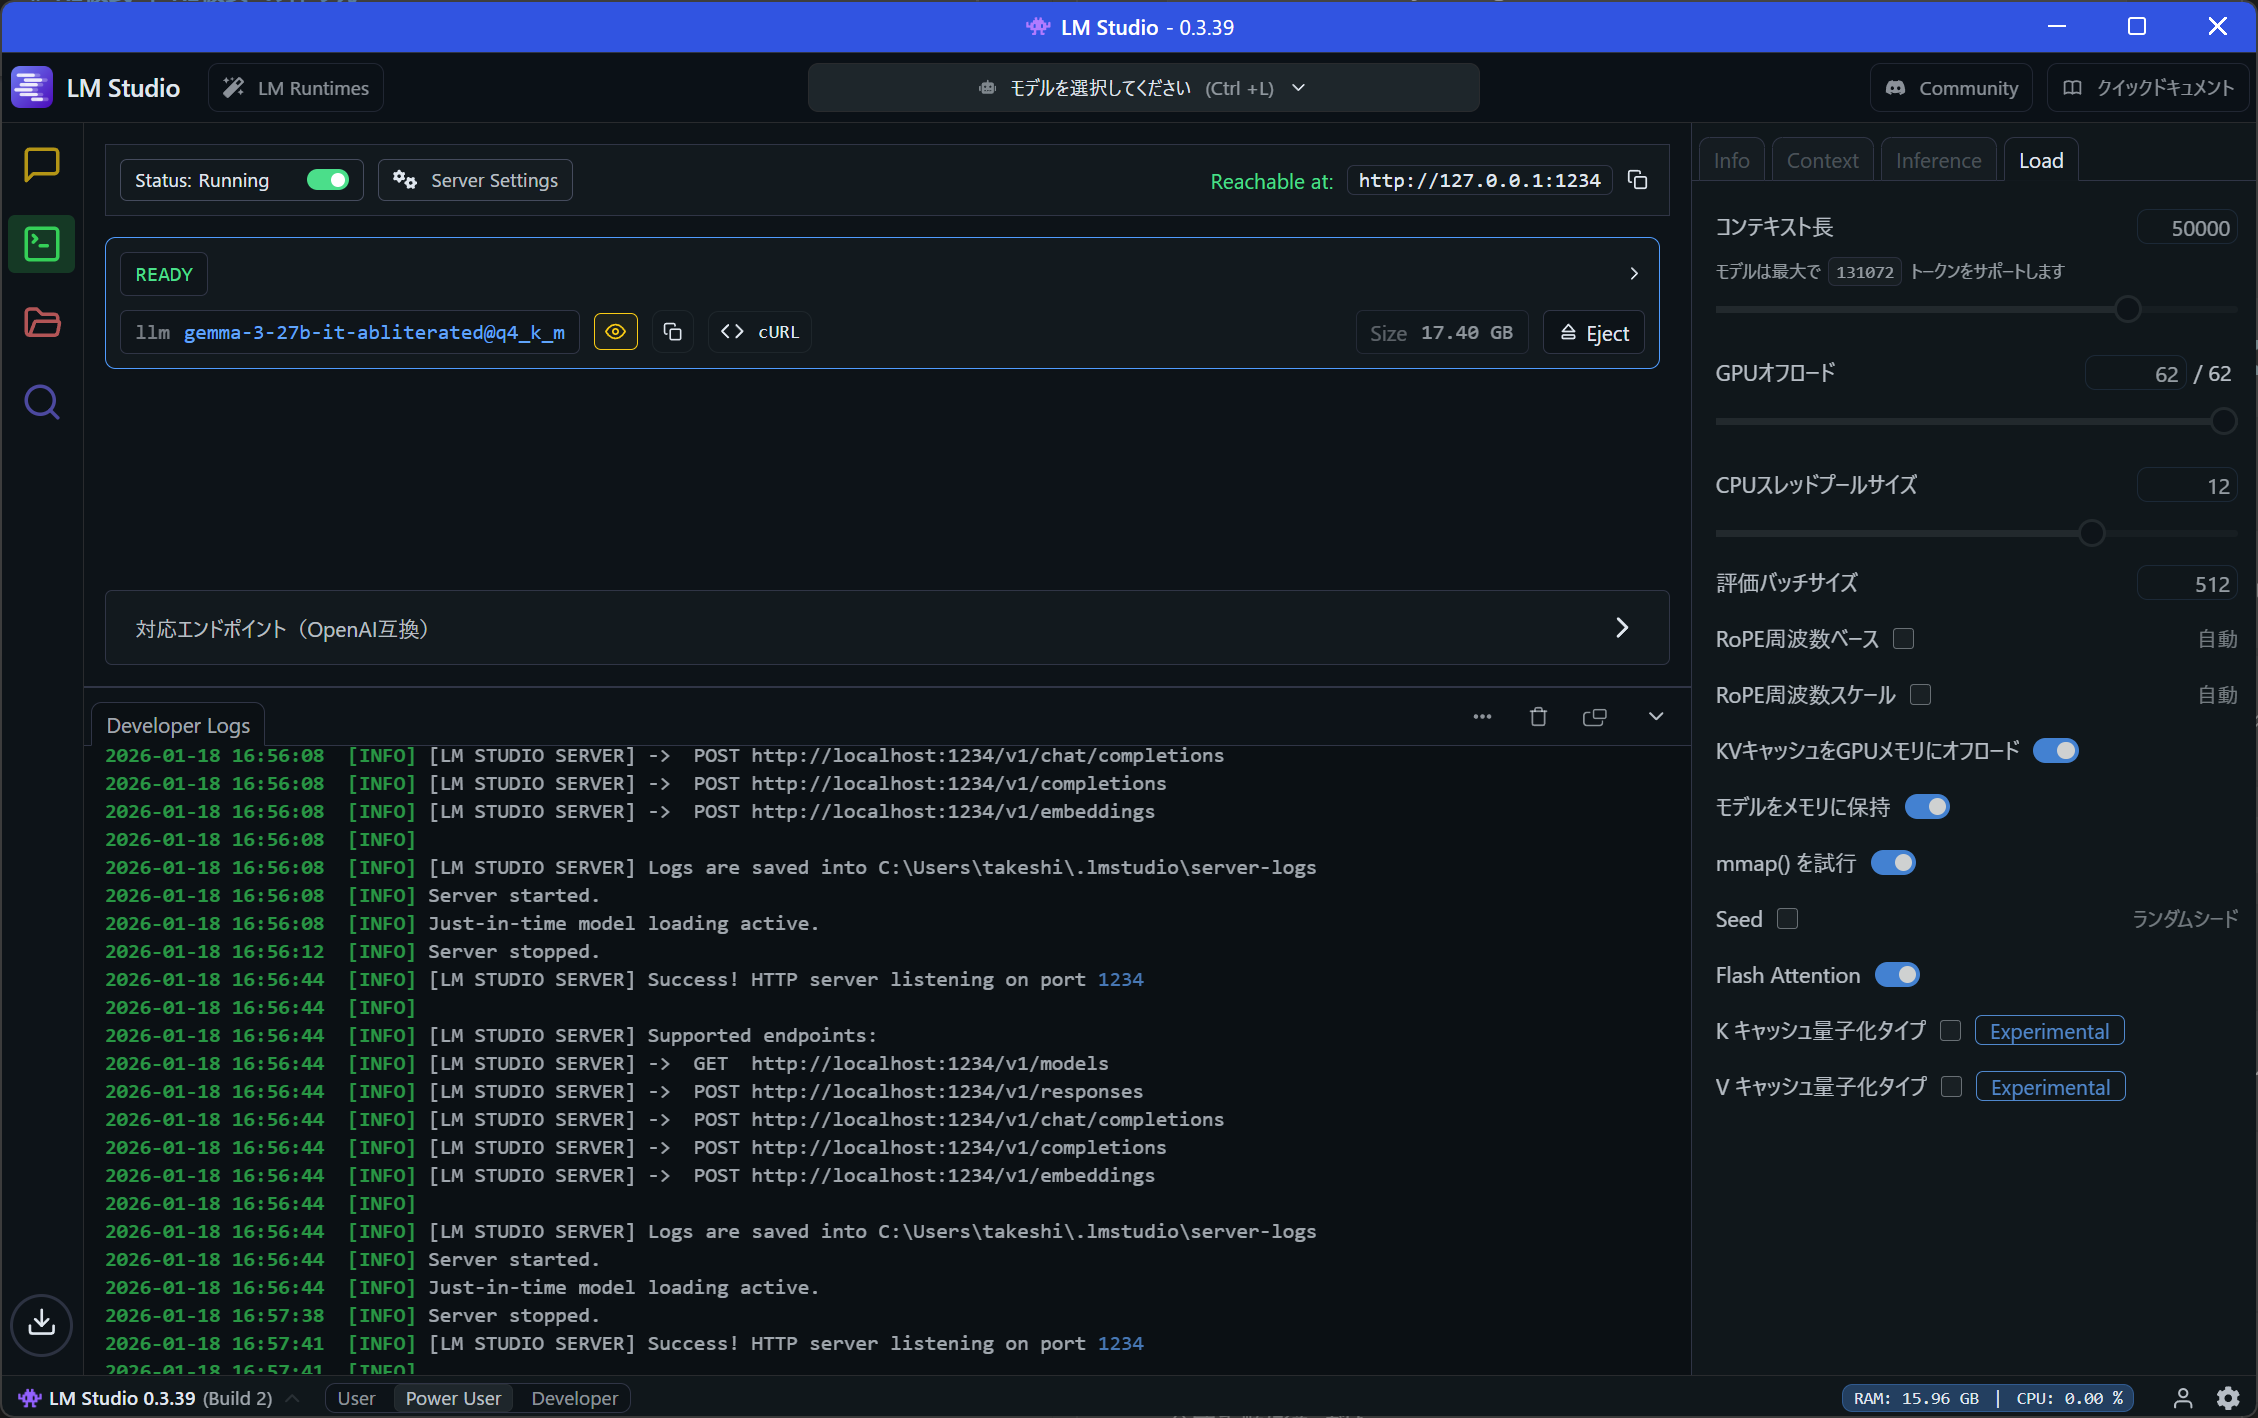Open the My Models folder icon

[42, 323]
